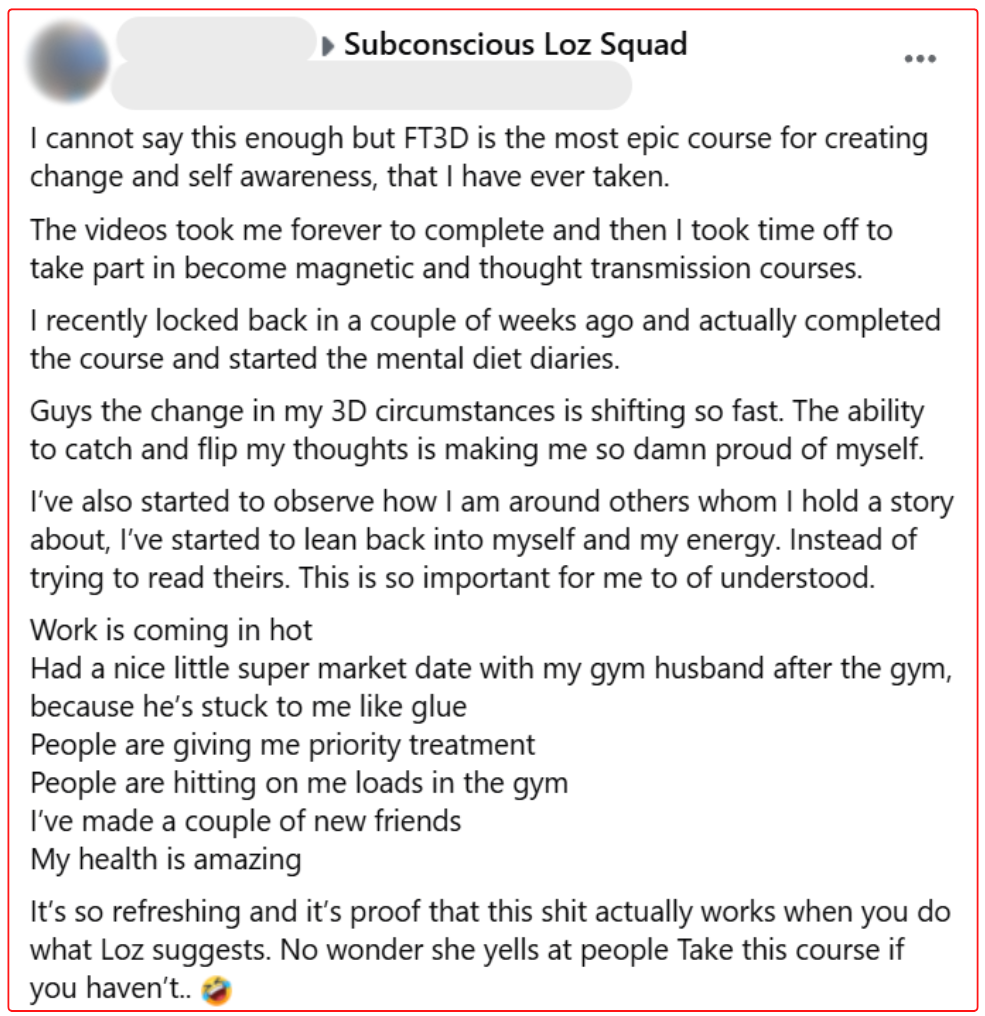The image size is (985, 1016).
Task: Click the line "People are giving me priority treatment"
Action: tap(283, 744)
